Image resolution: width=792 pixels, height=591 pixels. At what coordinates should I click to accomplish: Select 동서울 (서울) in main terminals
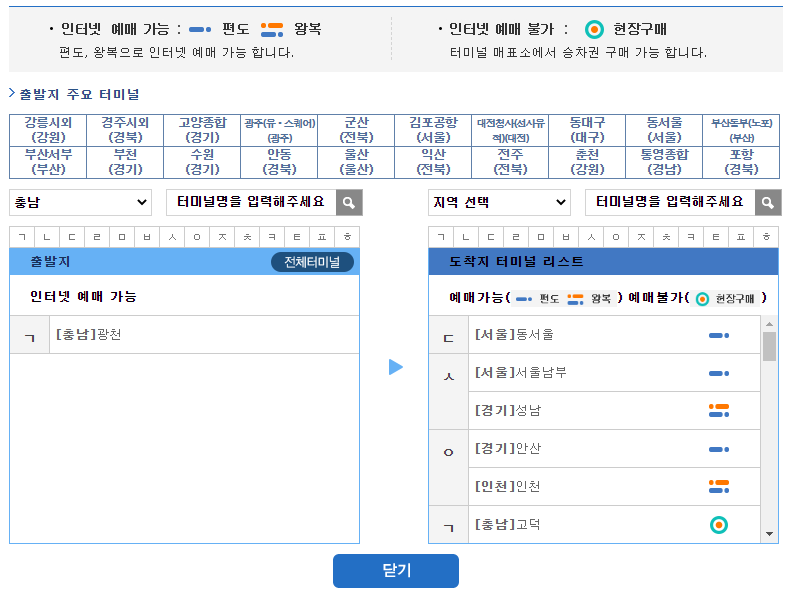(x=664, y=130)
